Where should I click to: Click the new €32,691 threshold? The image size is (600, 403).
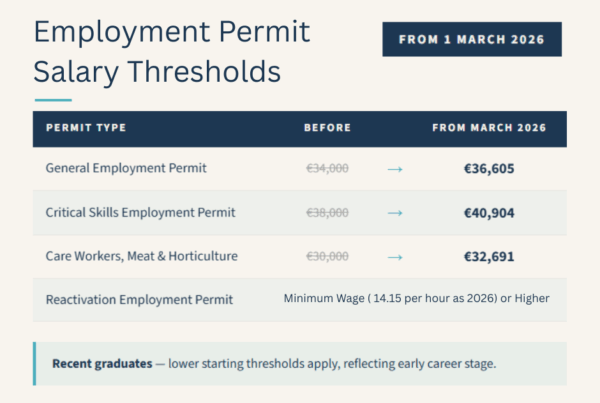click(x=489, y=257)
